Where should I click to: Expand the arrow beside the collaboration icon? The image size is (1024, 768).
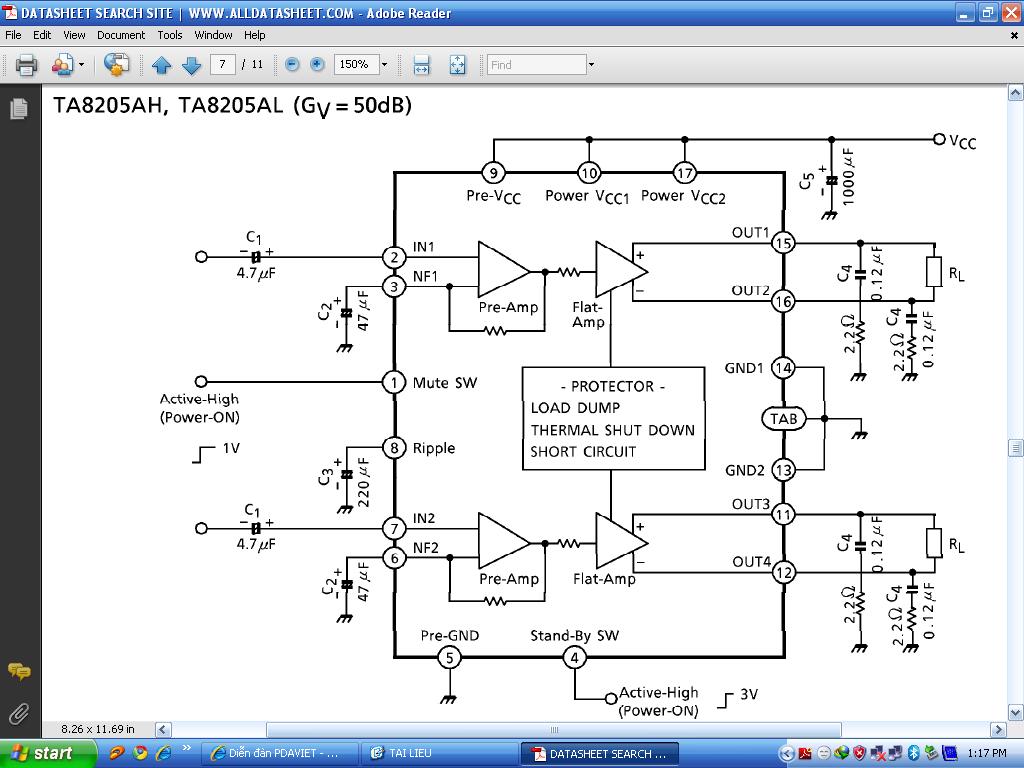point(81,65)
